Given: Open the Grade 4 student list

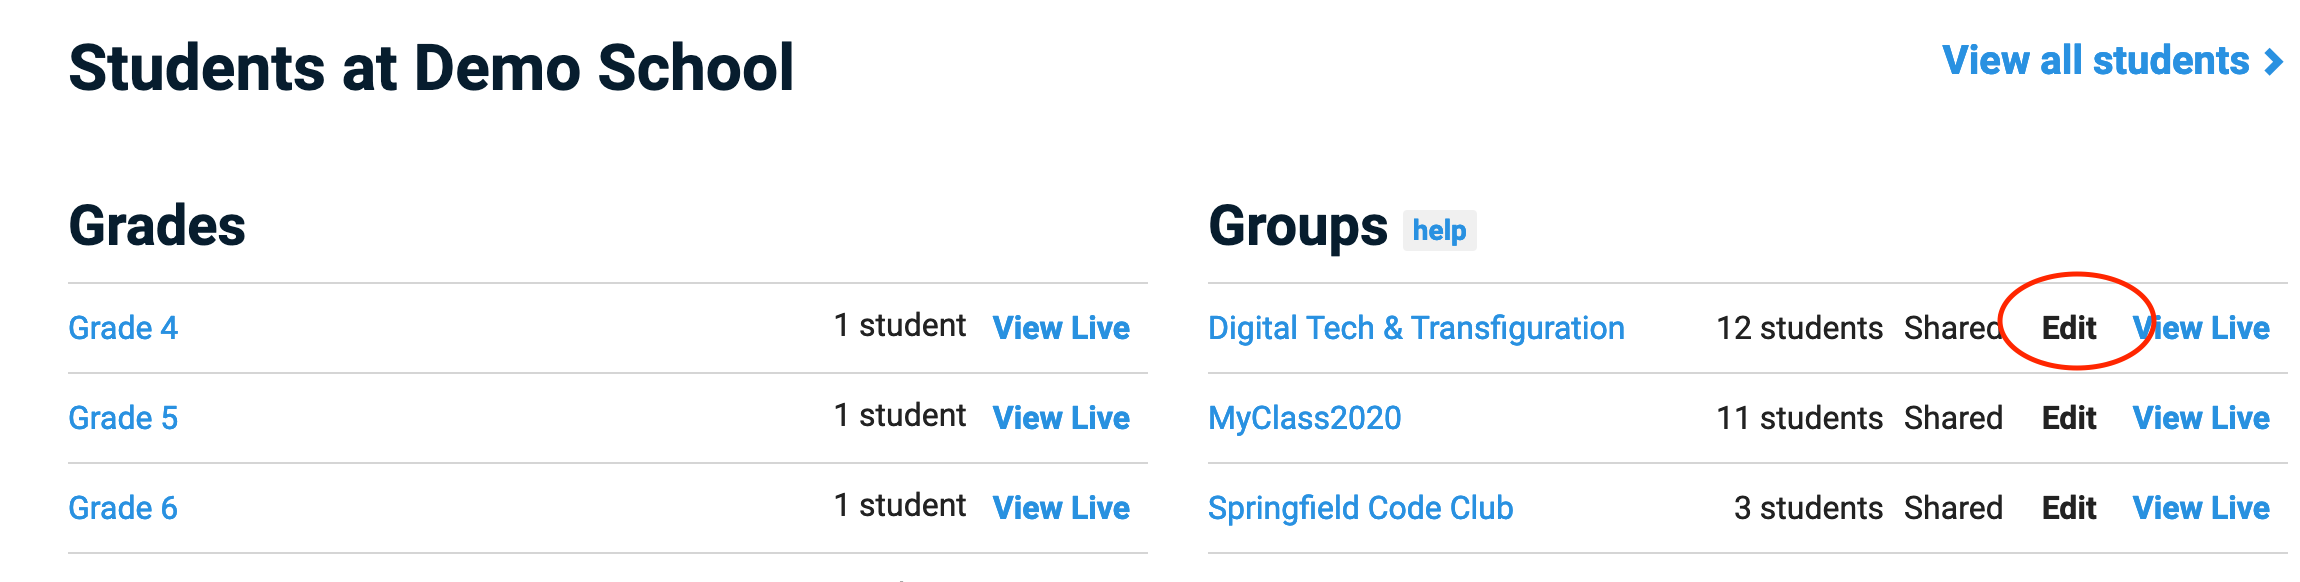Looking at the screenshot, I should (x=123, y=328).
